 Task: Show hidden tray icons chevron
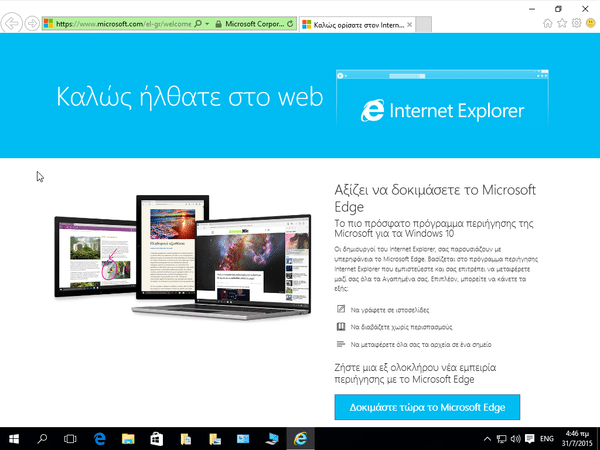pos(487,439)
